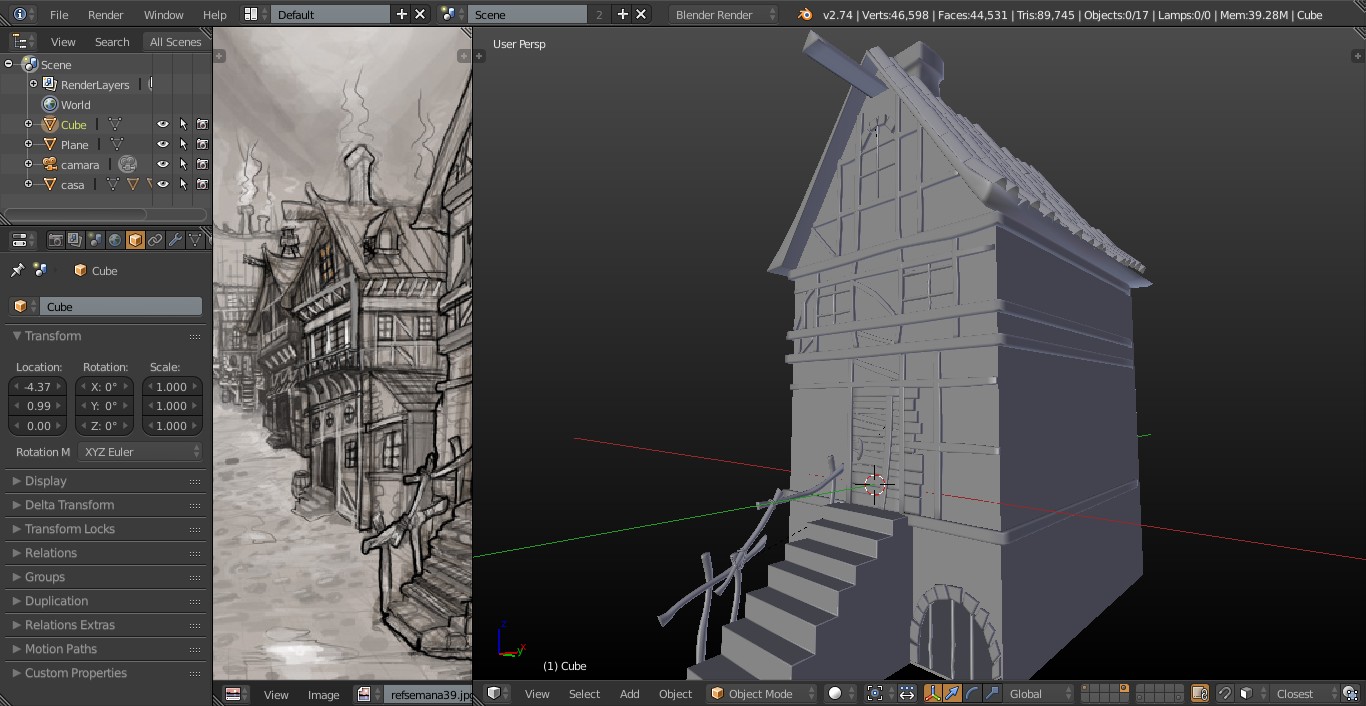The width and height of the screenshot is (1366, 706).
Task: Switch to World properties tab
Action: click(115, 240)
